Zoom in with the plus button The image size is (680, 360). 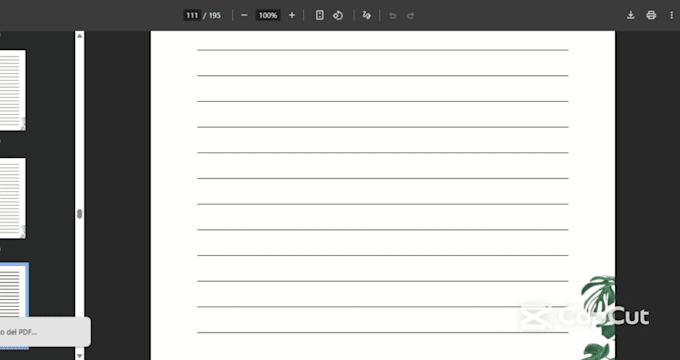(292, 15)
